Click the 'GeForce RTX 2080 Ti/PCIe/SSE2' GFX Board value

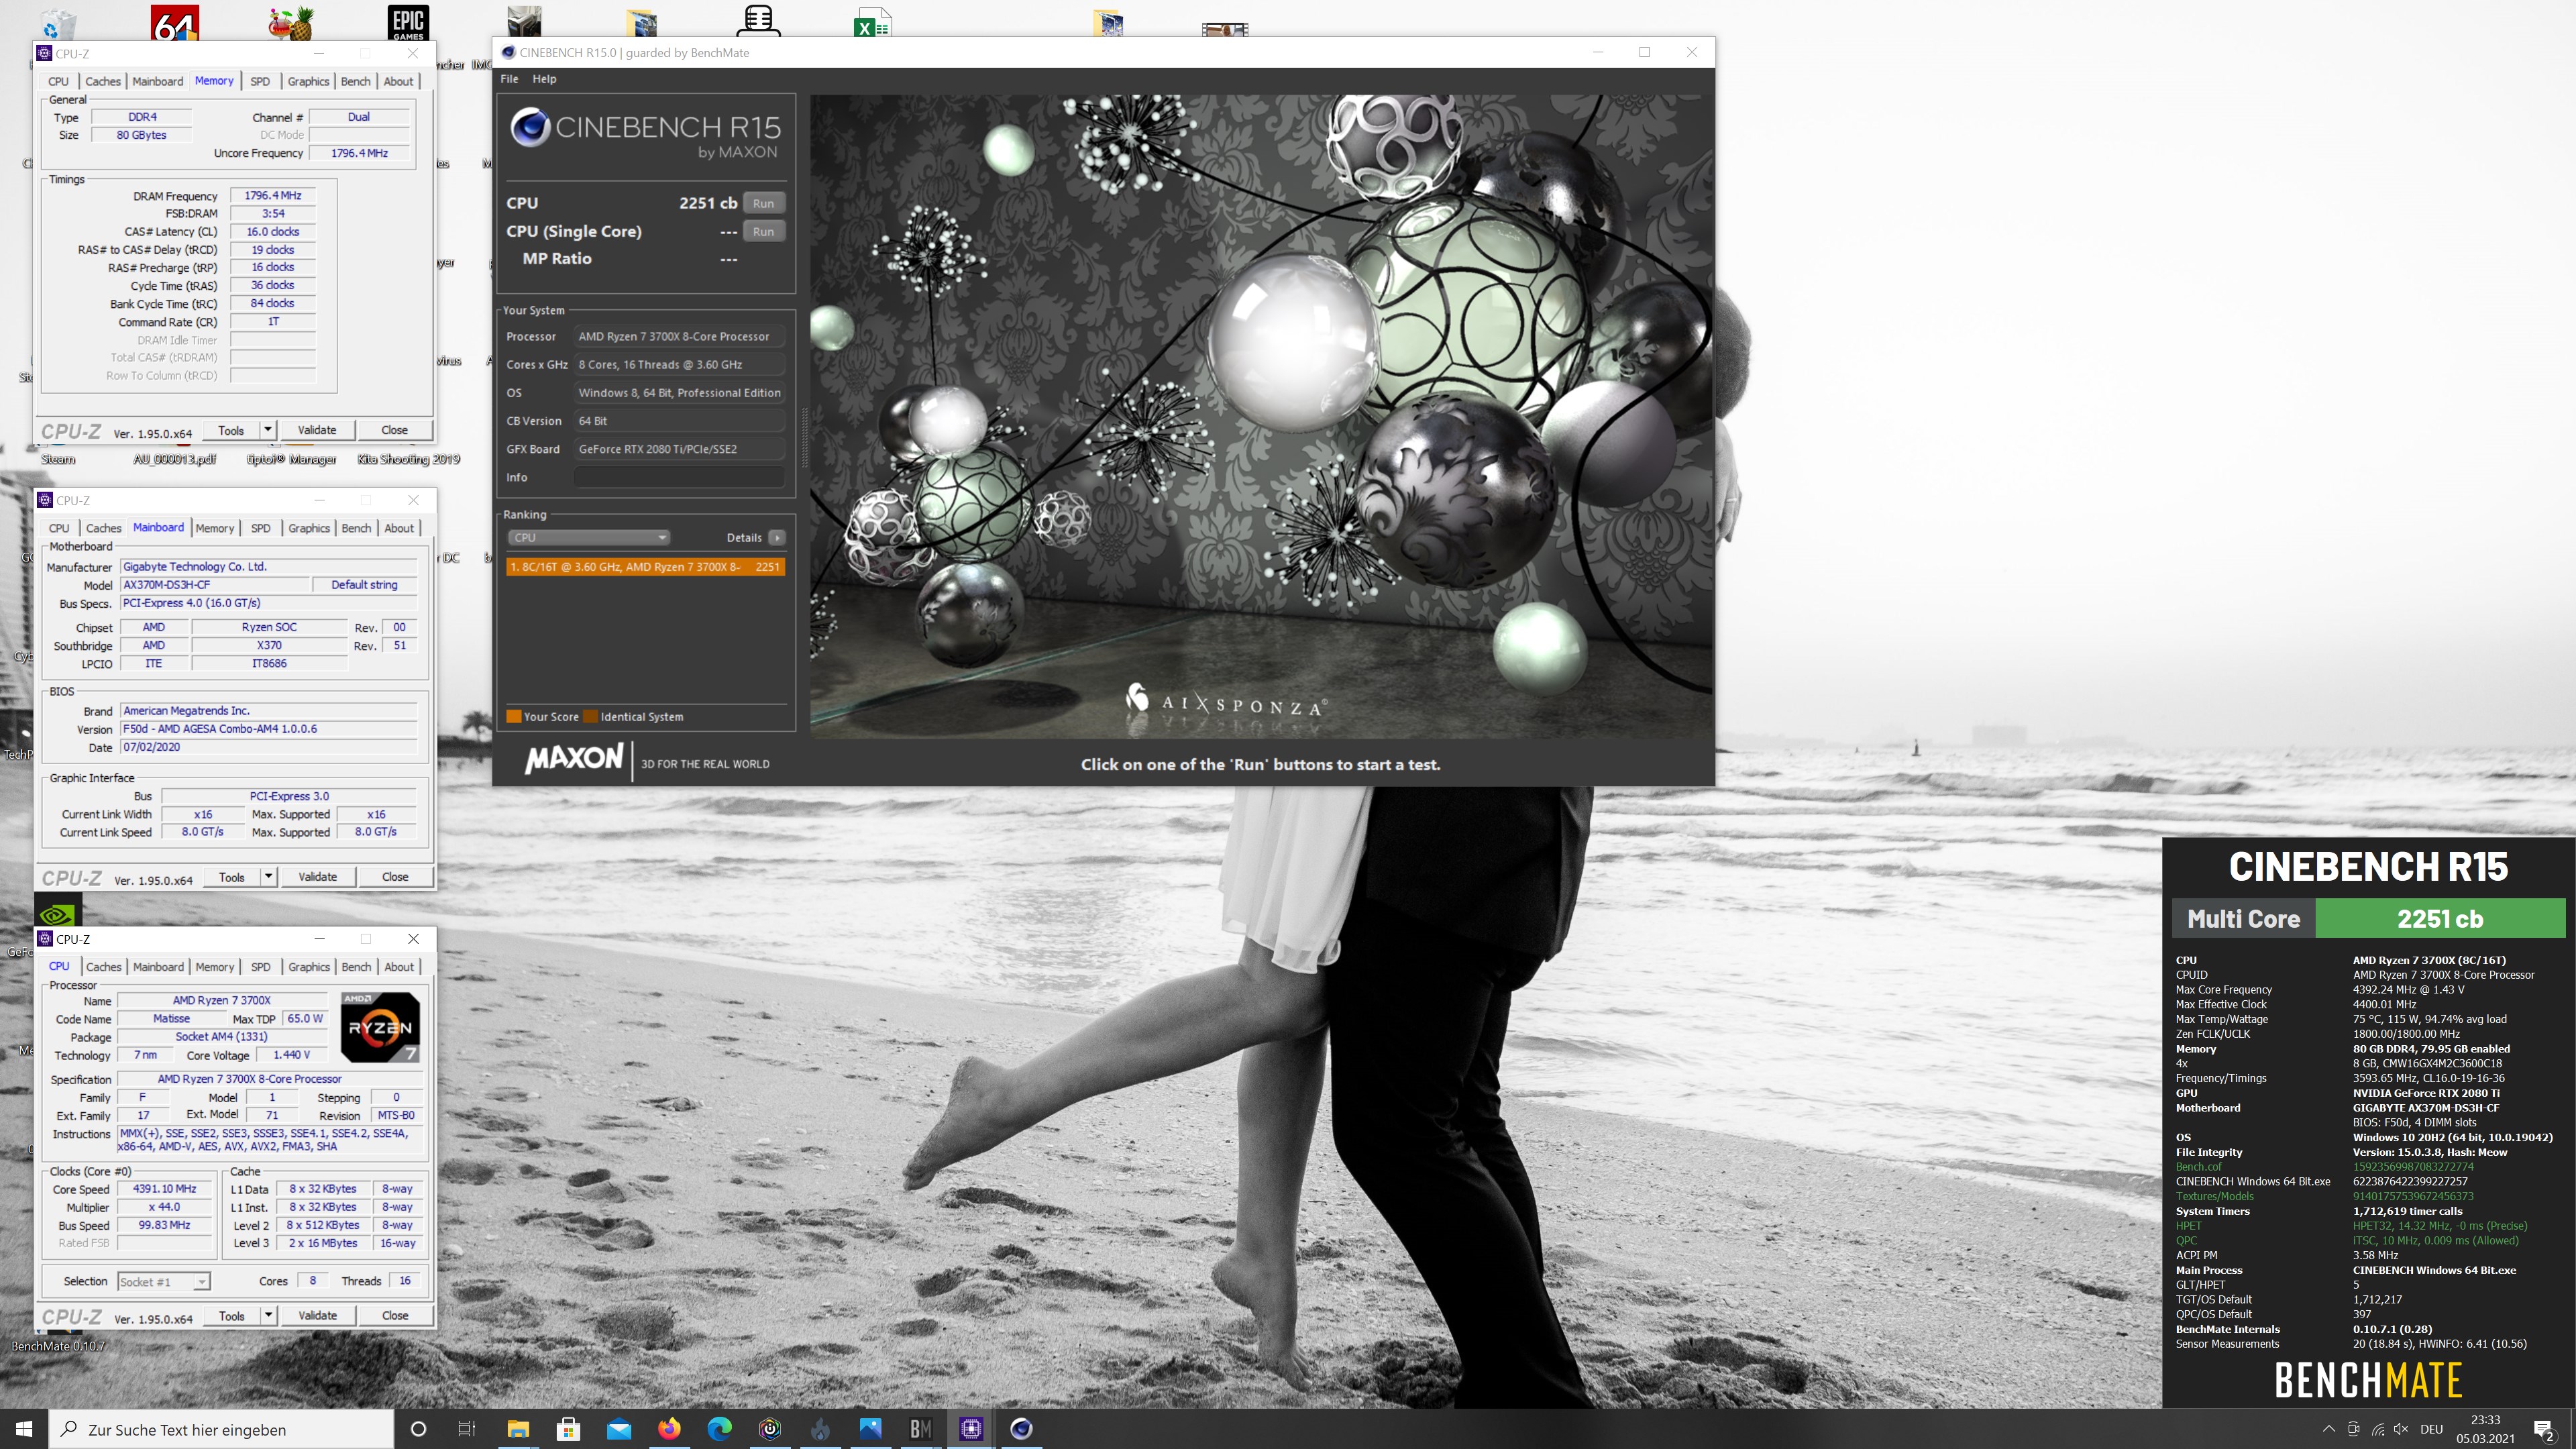tap(679, 449)
